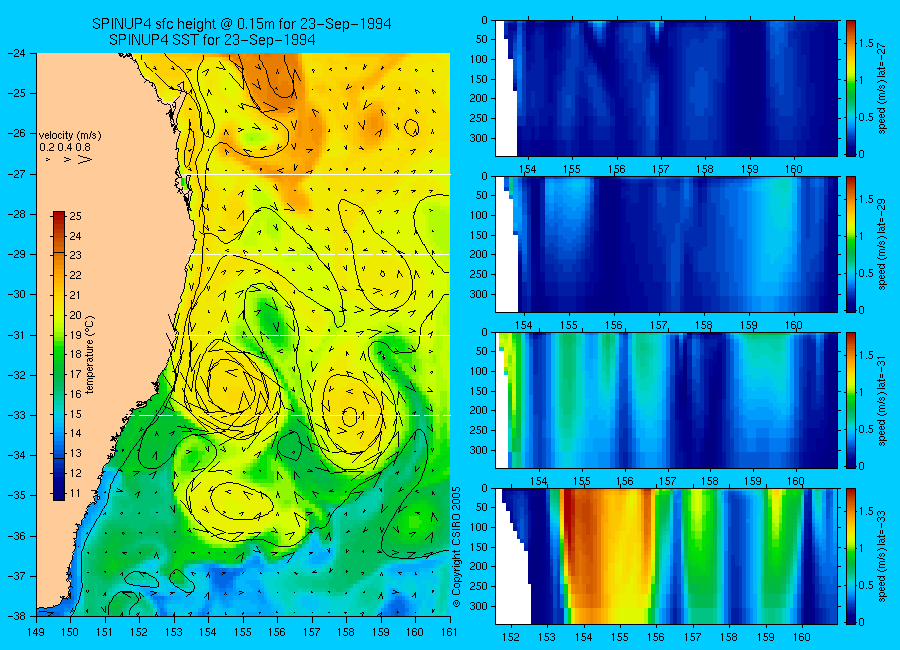The height and width of the screenshot is (650, 900).
Task: Click the "temperature (°C)" color bar label
Action: 90,355
